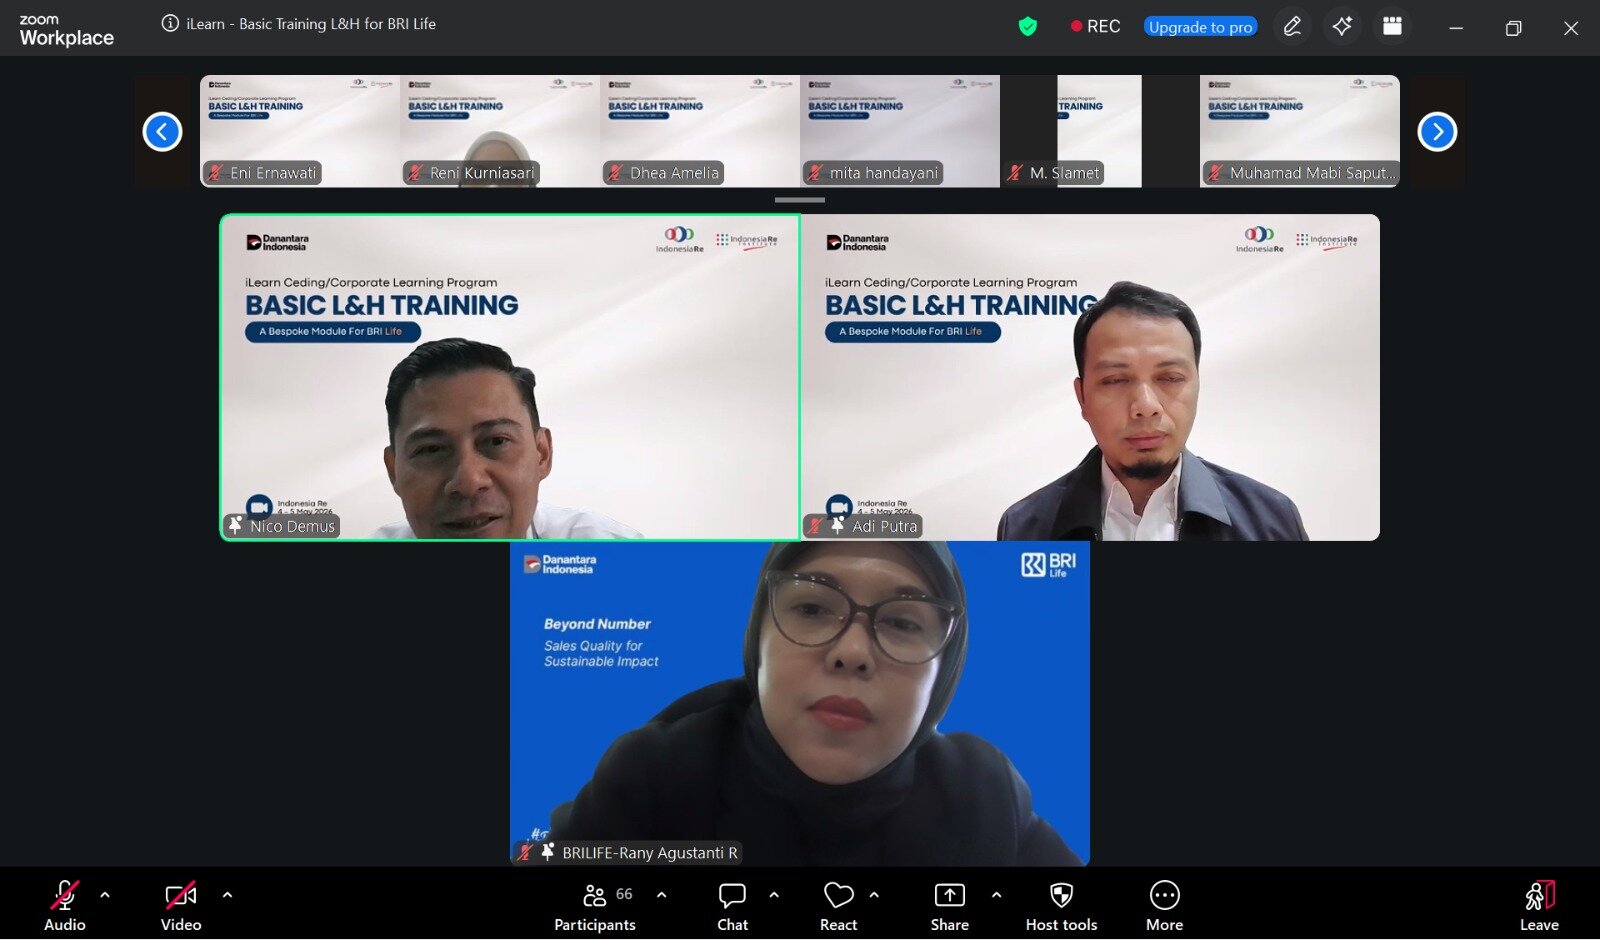Click the Upgrade to pro button
Viewport: 1600px width, 940px height.
[x=1200, y=27]
